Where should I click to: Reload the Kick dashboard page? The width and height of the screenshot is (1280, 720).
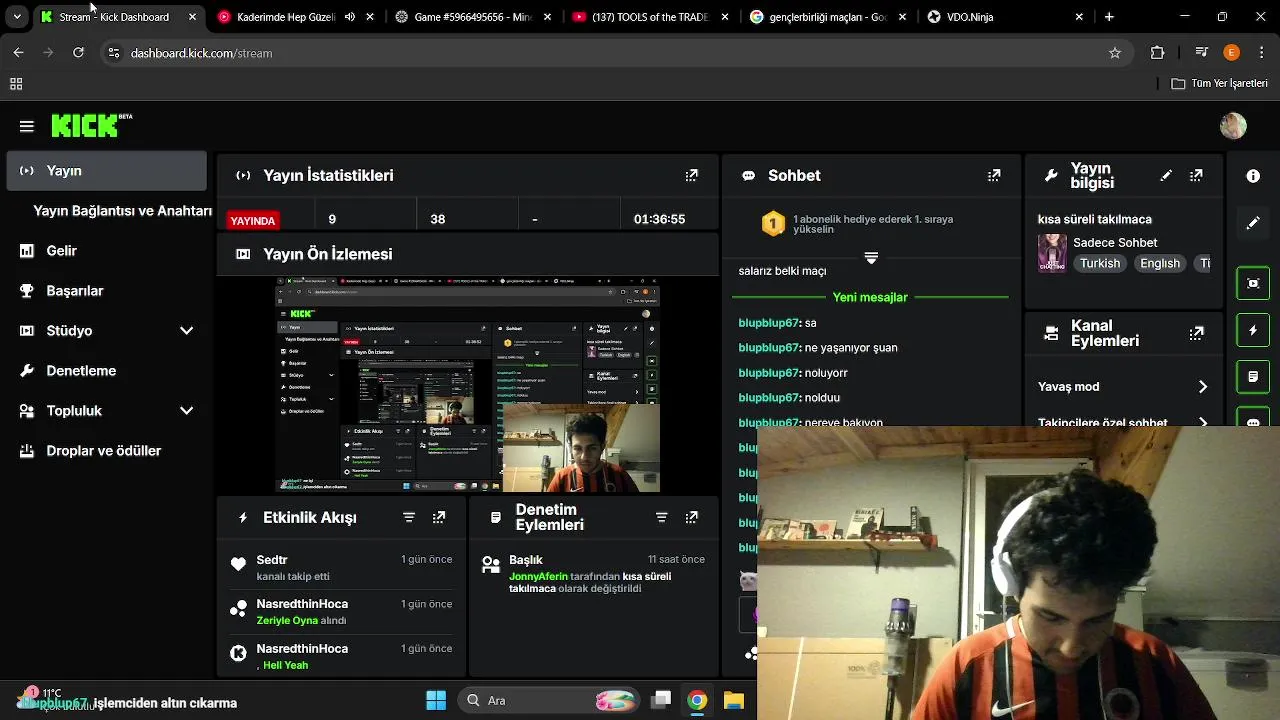pyautogui.click(x=78, y=53)
